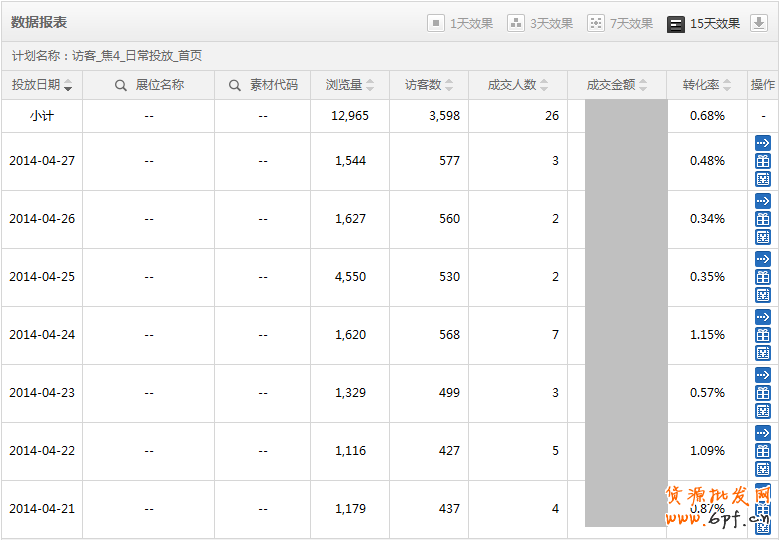Click grid icon in 2014-04-25 row

pyautogui.click(x=763, y=295)
